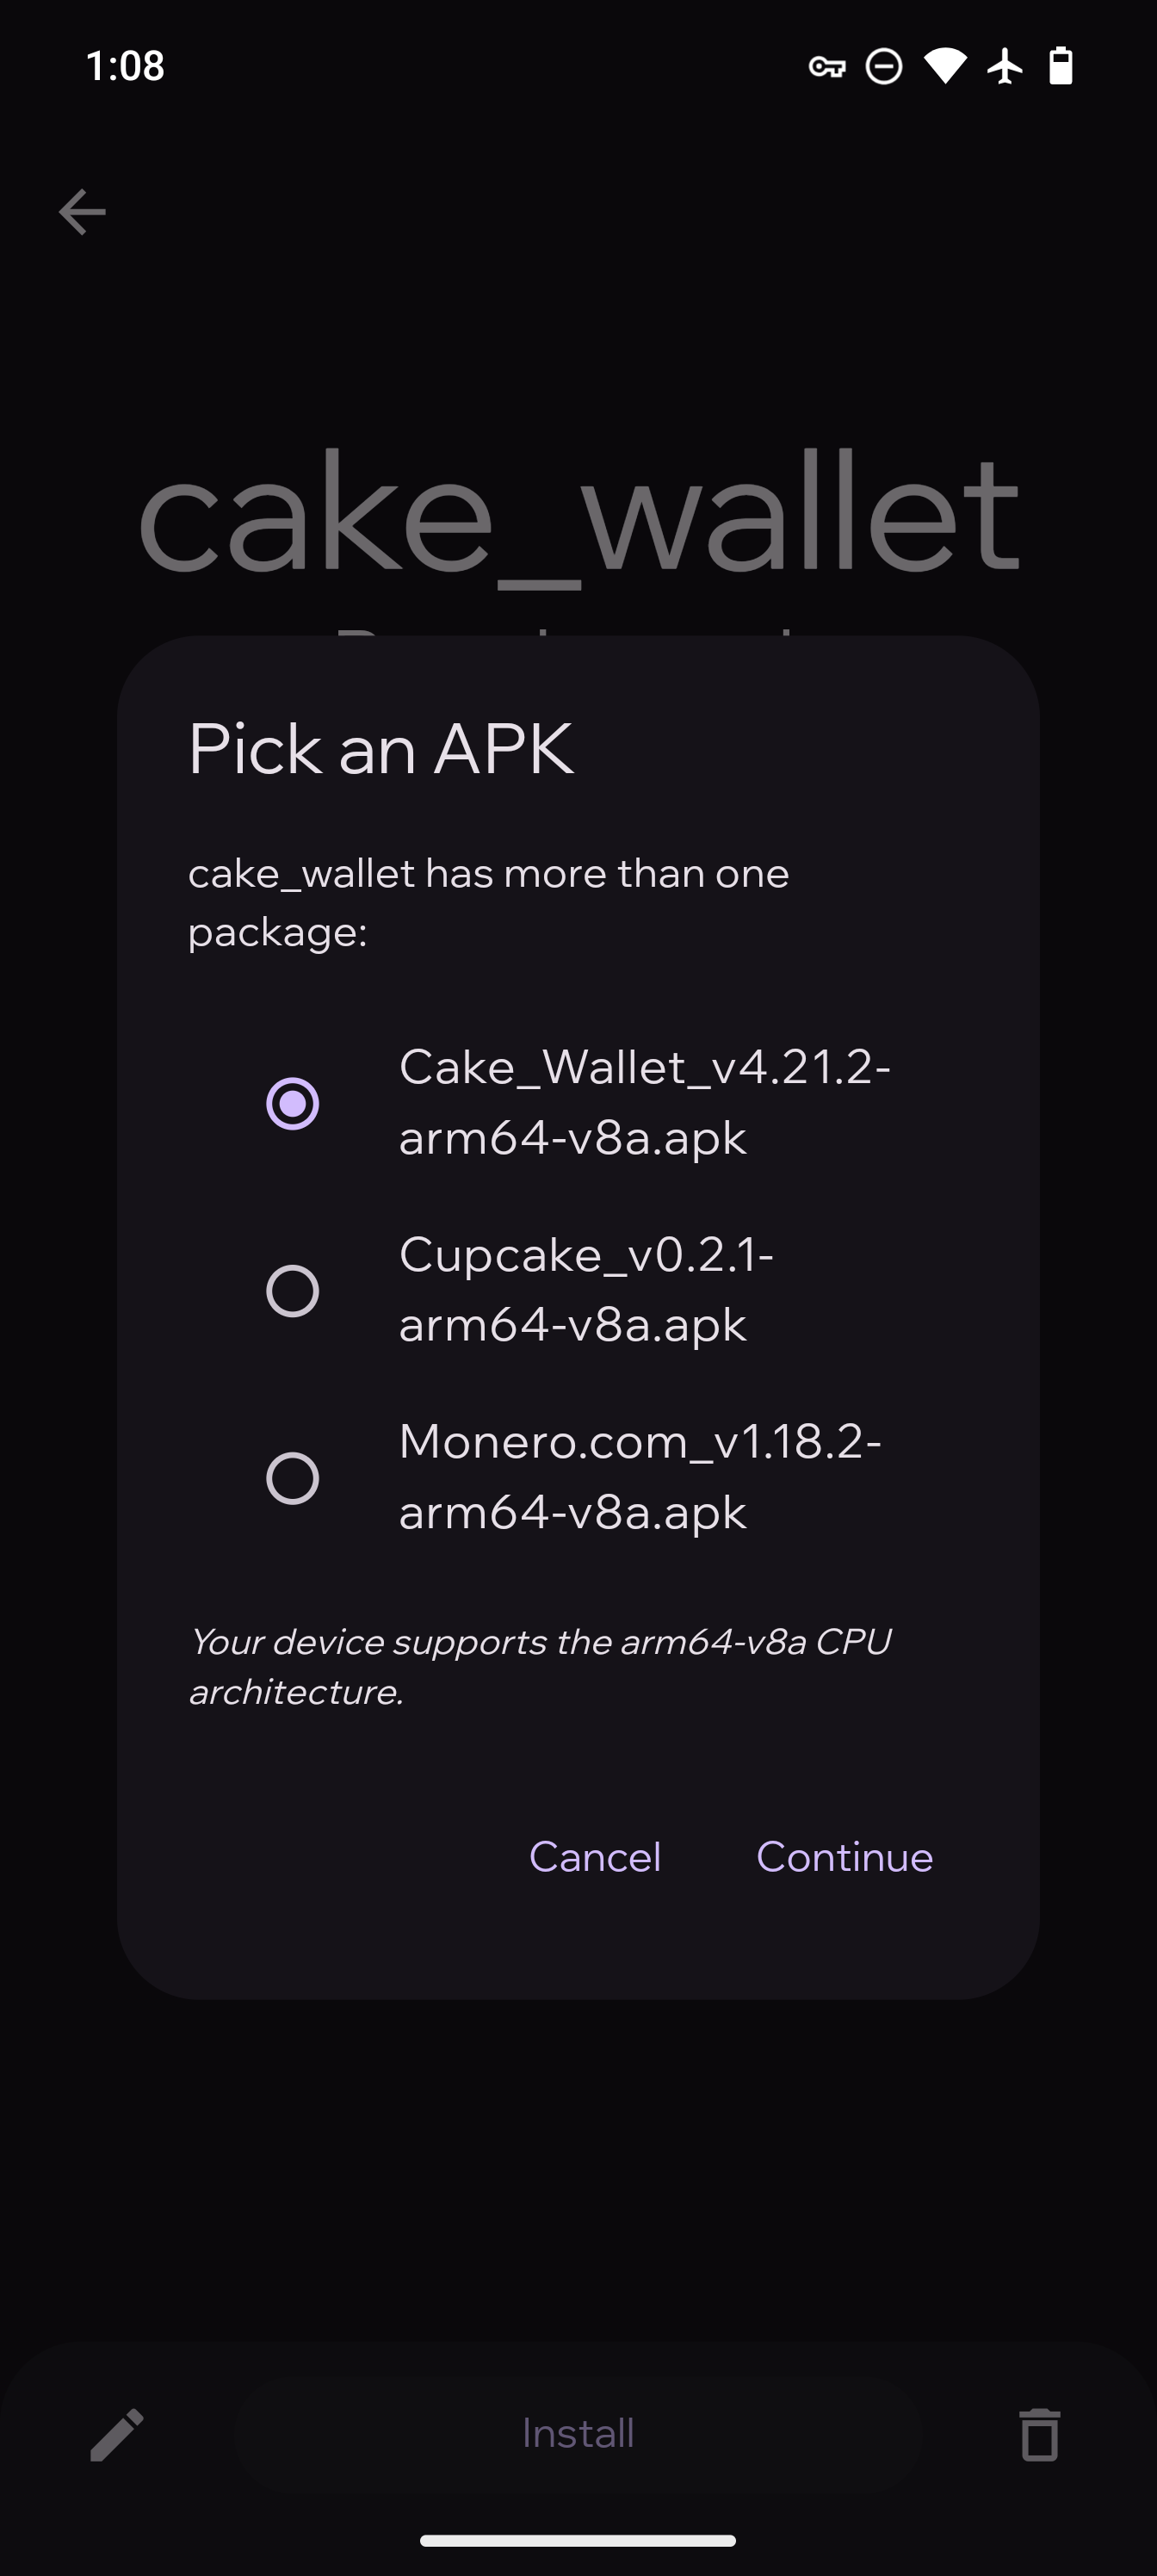Tap the back arrow icon
The width and height of the screenshot is (1157, 2576).
click(x=82, y=212)
